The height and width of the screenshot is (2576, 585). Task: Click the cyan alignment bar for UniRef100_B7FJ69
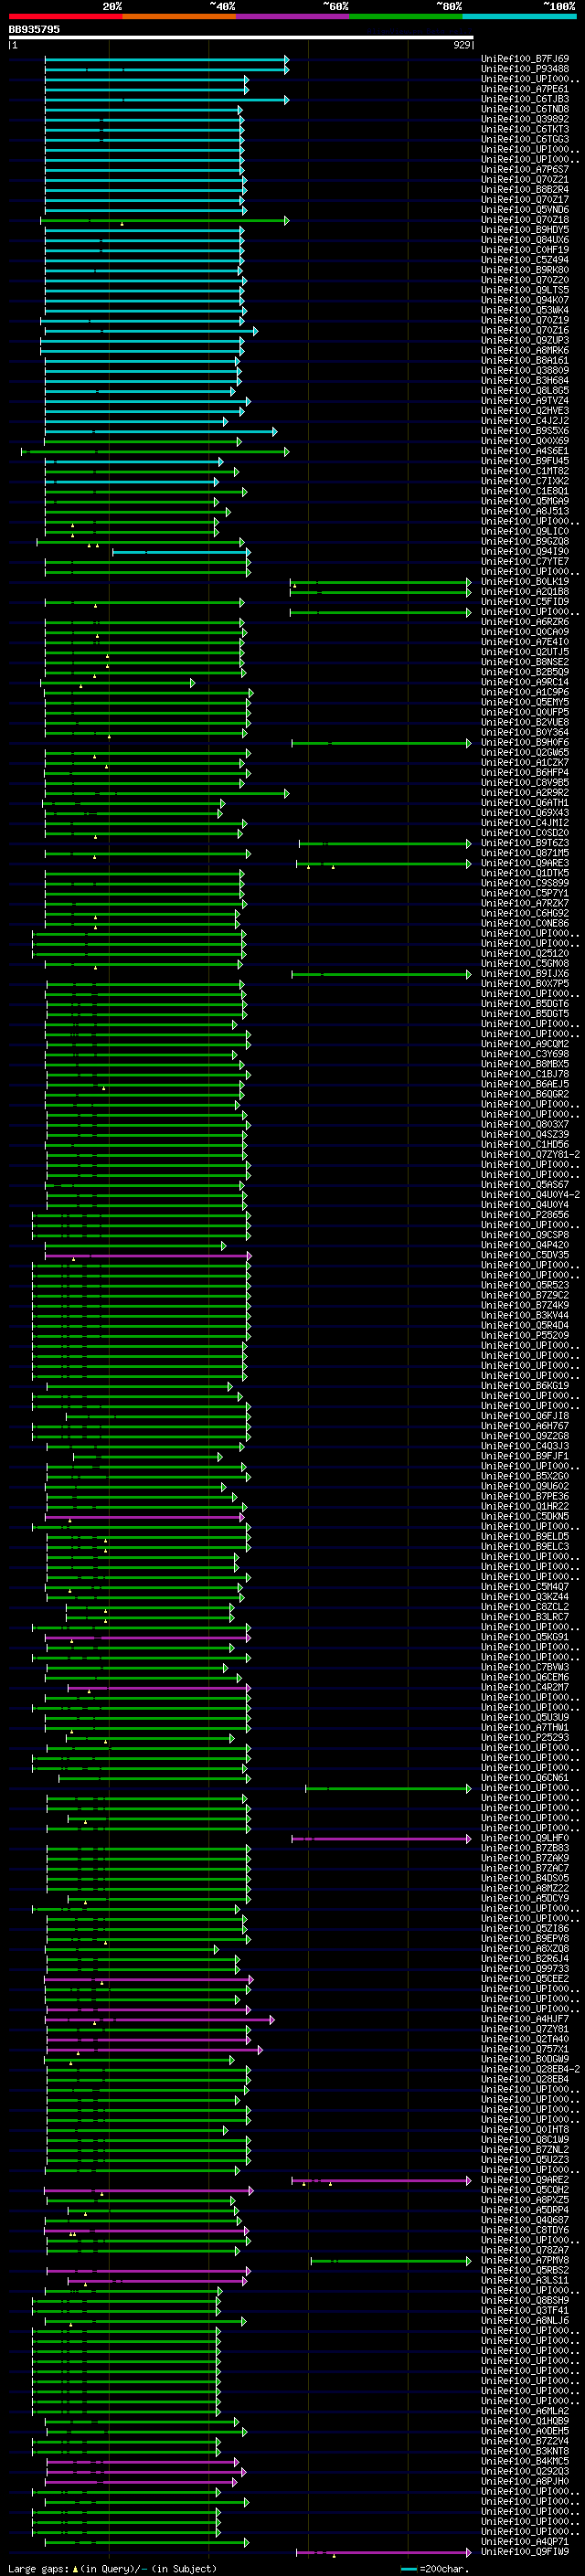click(x=167, y=59)
